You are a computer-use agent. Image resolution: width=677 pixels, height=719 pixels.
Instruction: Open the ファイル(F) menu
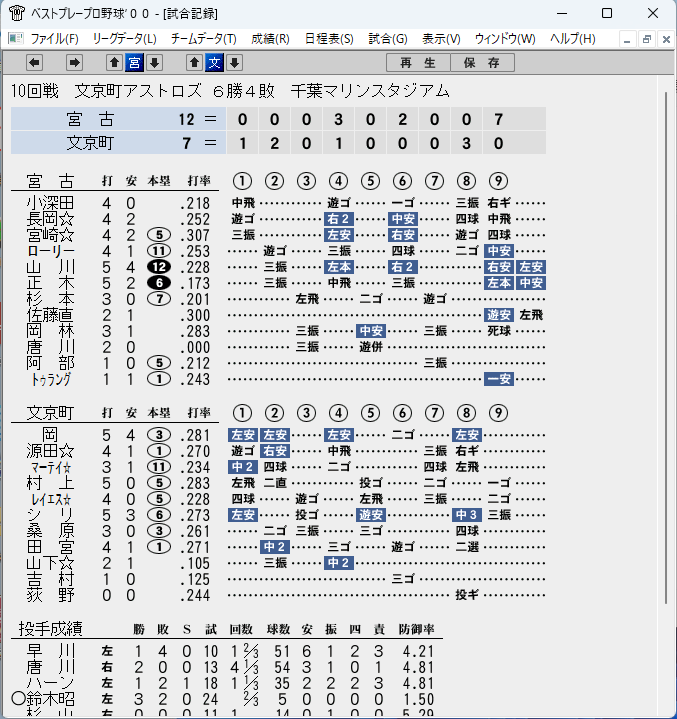pos(55,39)
